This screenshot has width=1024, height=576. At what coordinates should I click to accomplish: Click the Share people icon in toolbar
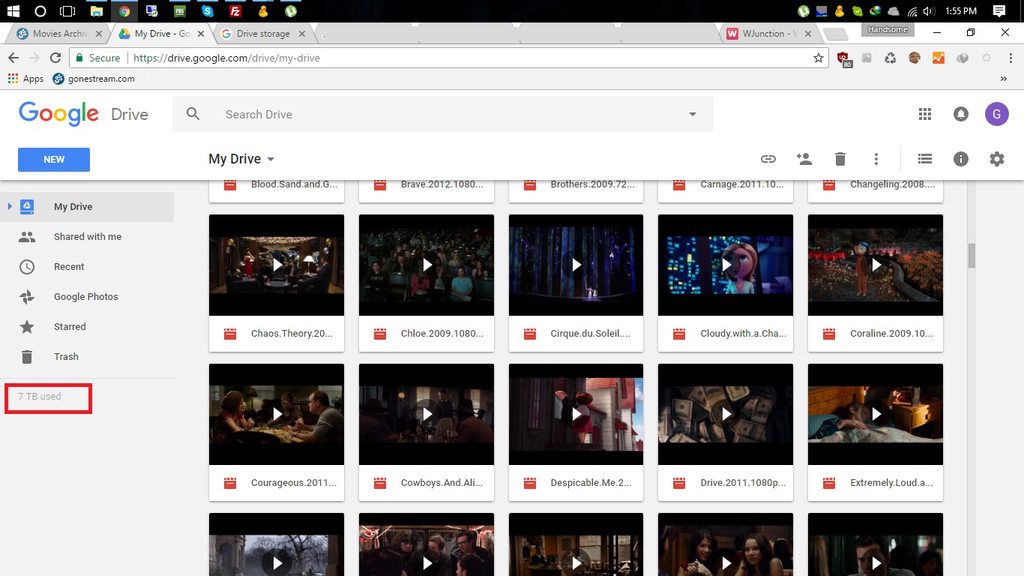(804, 159)
